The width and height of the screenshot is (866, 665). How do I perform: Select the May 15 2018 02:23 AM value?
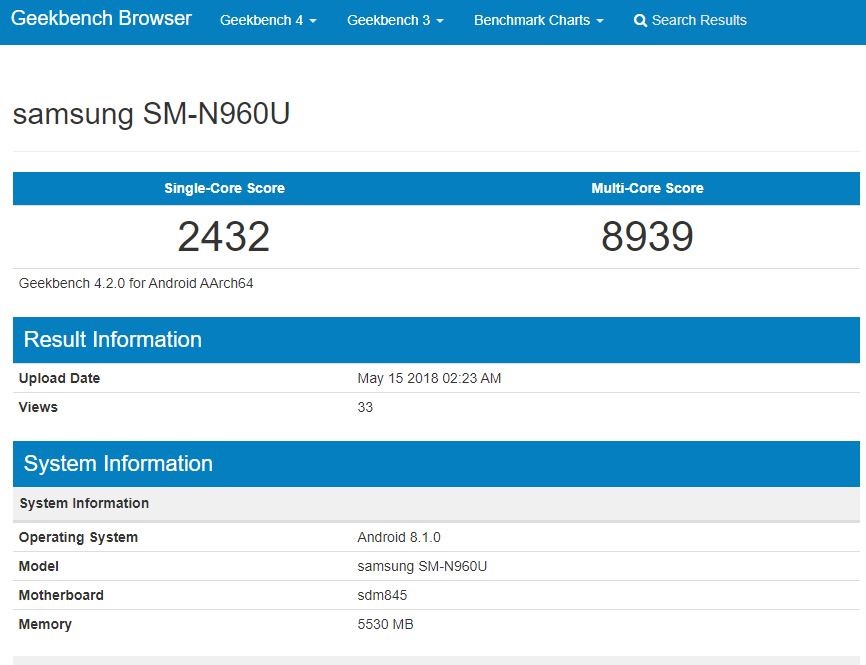(429, 378)
